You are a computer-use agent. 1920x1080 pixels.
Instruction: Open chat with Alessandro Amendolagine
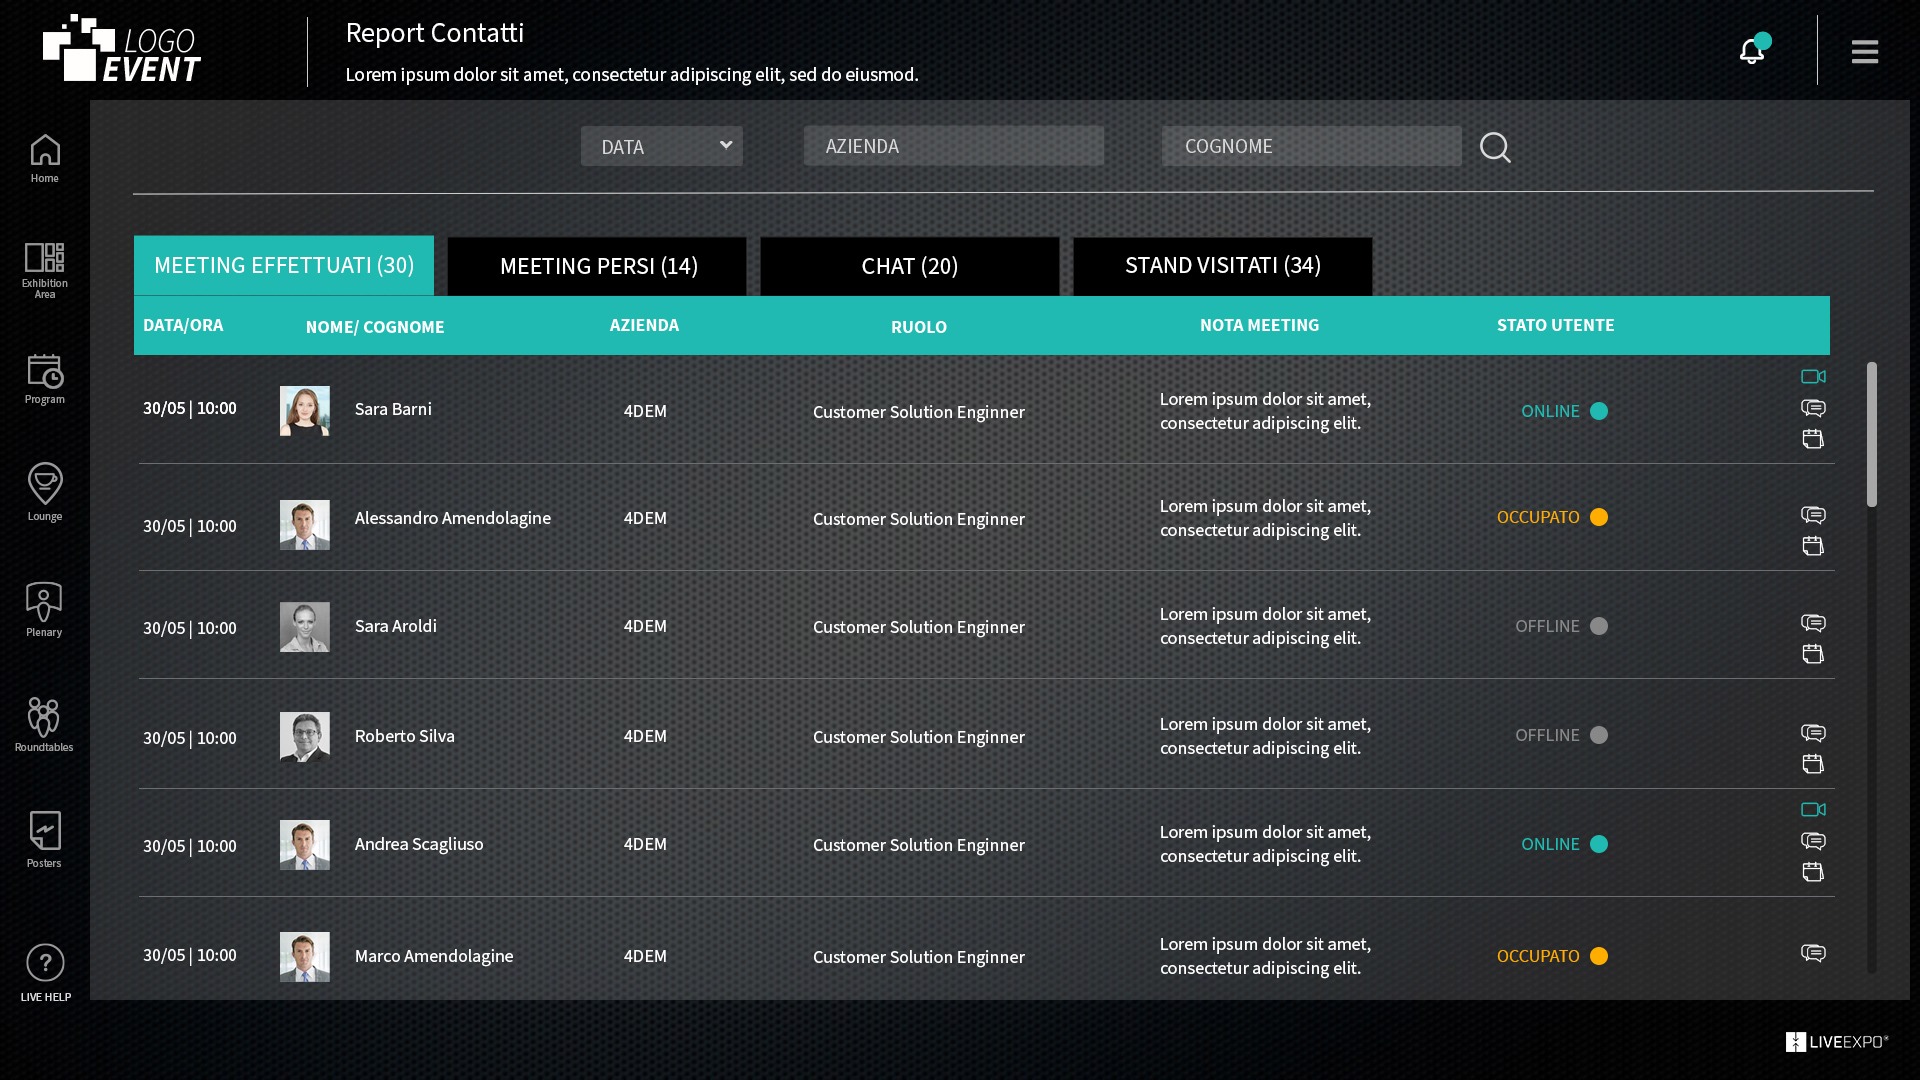[1813, 514]
